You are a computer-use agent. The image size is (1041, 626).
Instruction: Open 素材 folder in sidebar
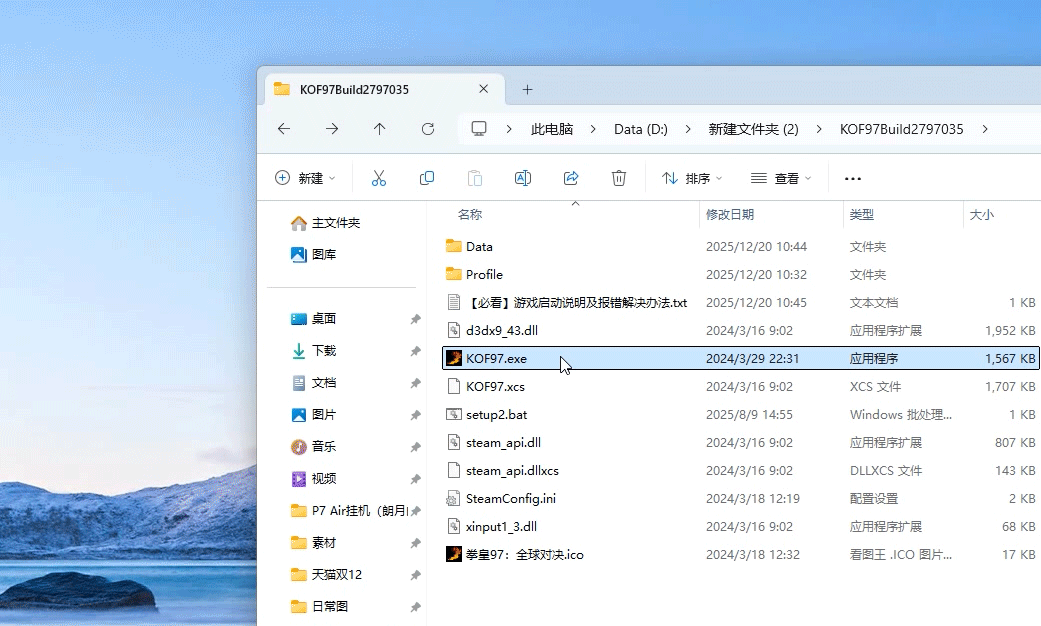314,543
